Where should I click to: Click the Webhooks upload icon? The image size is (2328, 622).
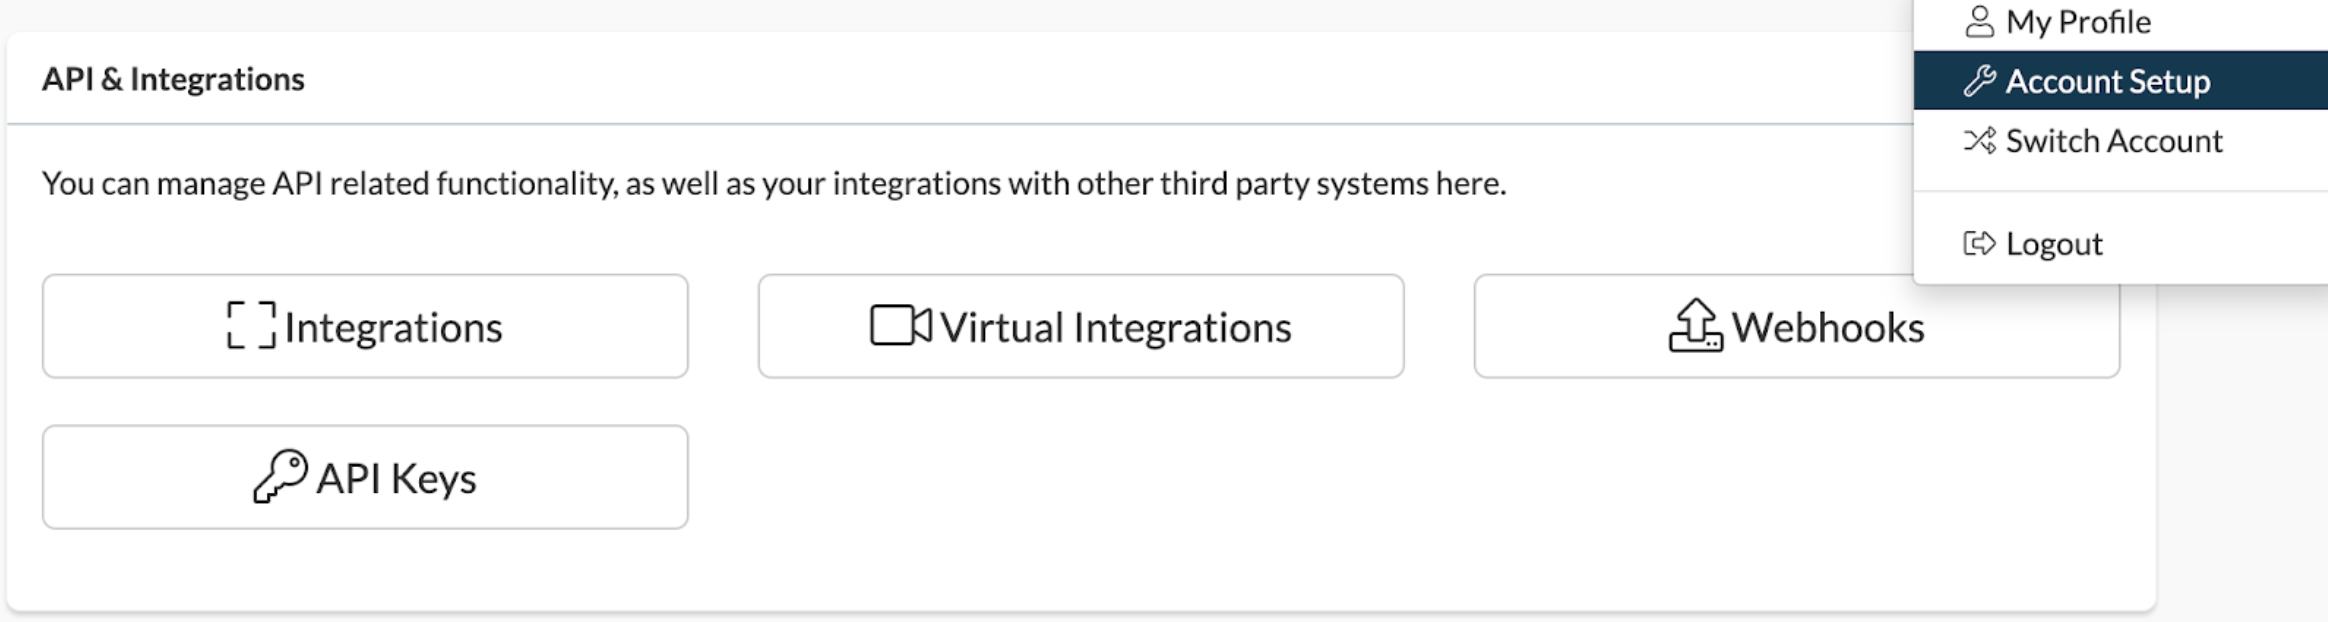(1697, 323)
